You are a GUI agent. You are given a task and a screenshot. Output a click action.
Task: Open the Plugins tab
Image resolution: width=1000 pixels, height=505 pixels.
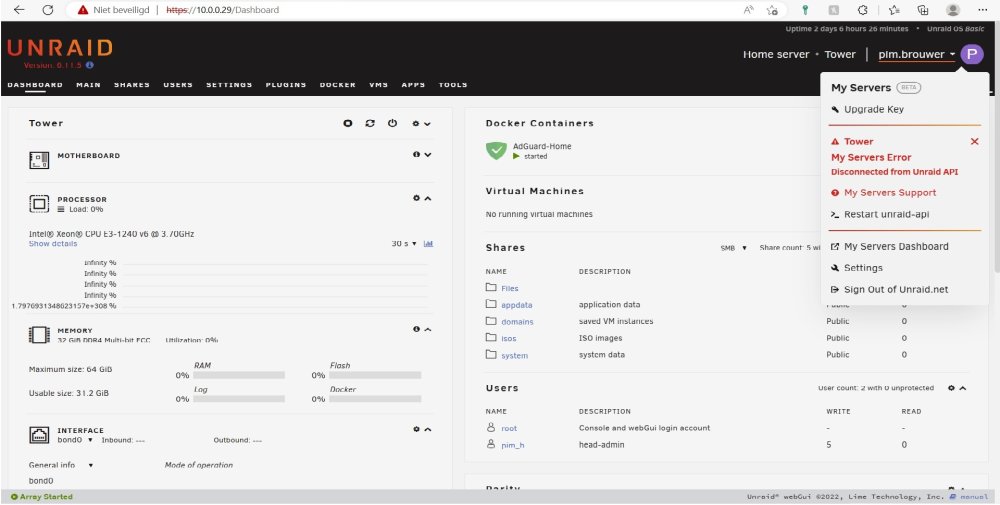coord(286,84)
